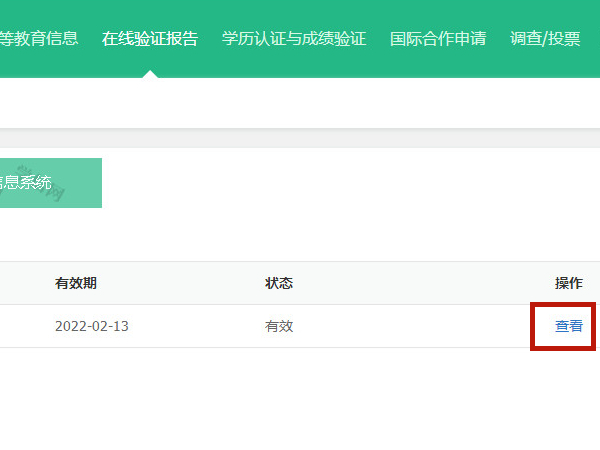Click the triangle indicator under 在线验证报告
Viewport: 600px width, 450px height.
coord(150,73)
